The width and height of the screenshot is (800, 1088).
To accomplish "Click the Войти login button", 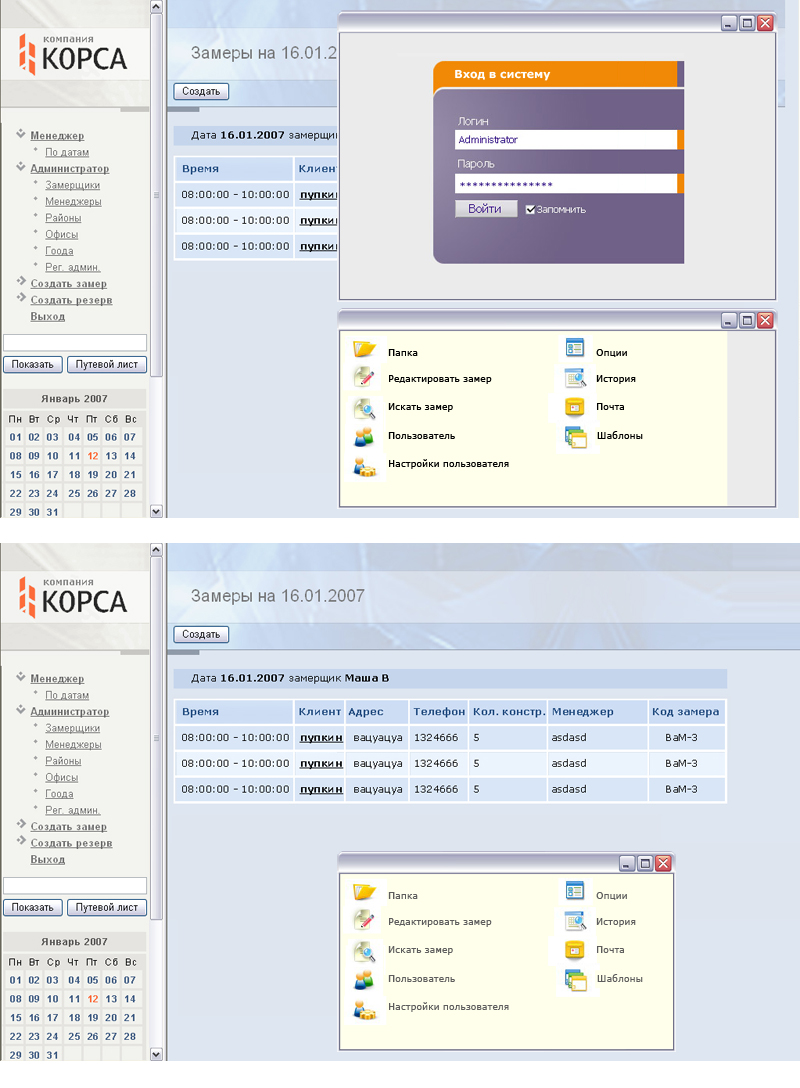I will (x=486, y=209).
